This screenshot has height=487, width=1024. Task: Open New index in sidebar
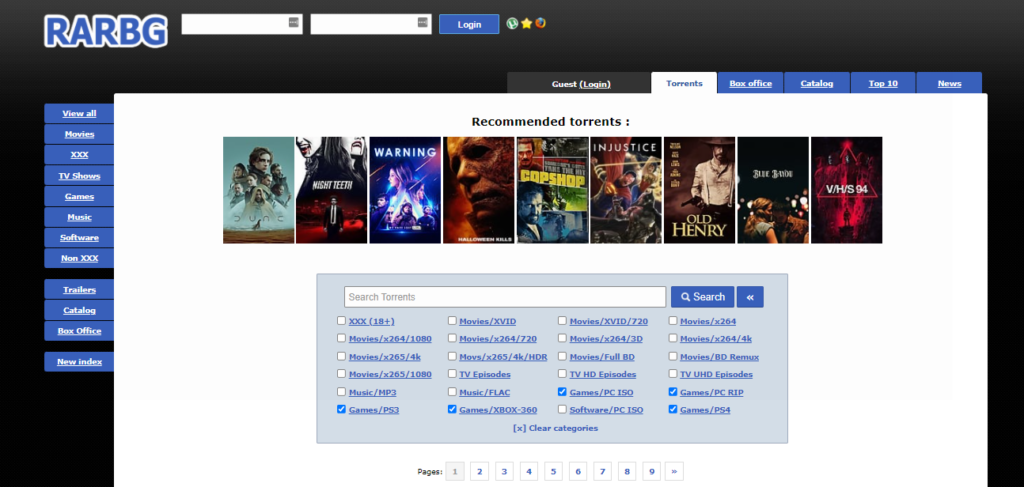79,362
